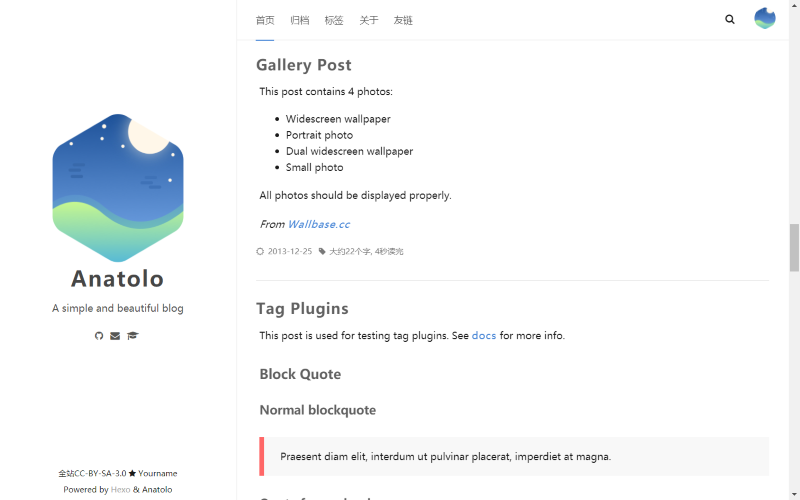800x500 pixels.
Task: Open the 归档 archives menu item
Action: [299, 20]
